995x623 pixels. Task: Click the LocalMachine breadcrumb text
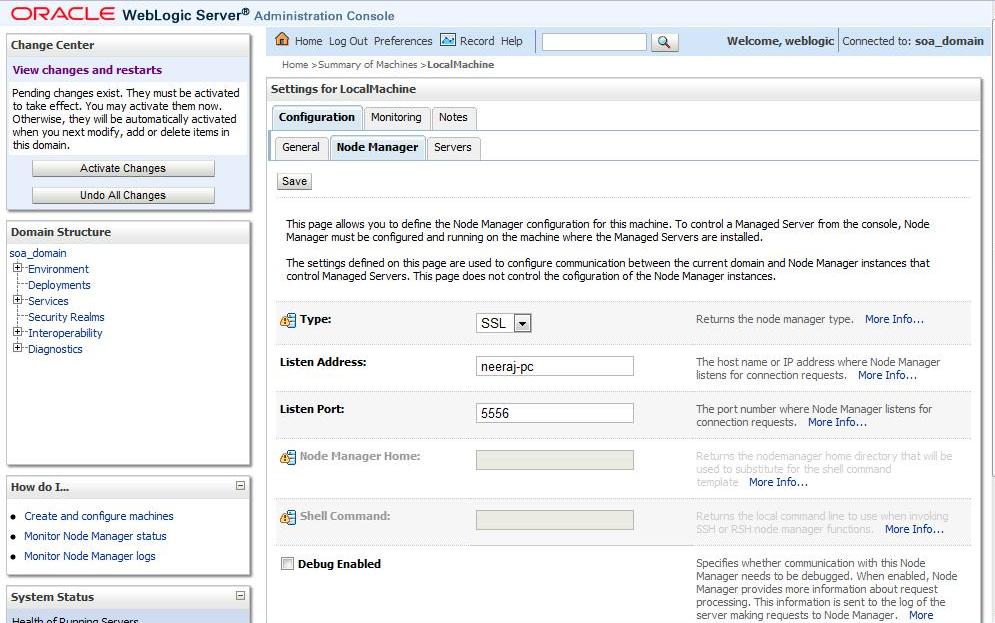tap(461, 65)
